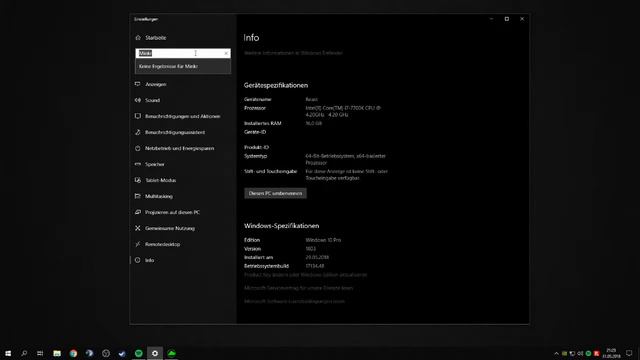Screen dimensions: 640x360
Task: Open Microsoft-Software-Lizenzbedingungen lesen link
Action: click(294, 302)
